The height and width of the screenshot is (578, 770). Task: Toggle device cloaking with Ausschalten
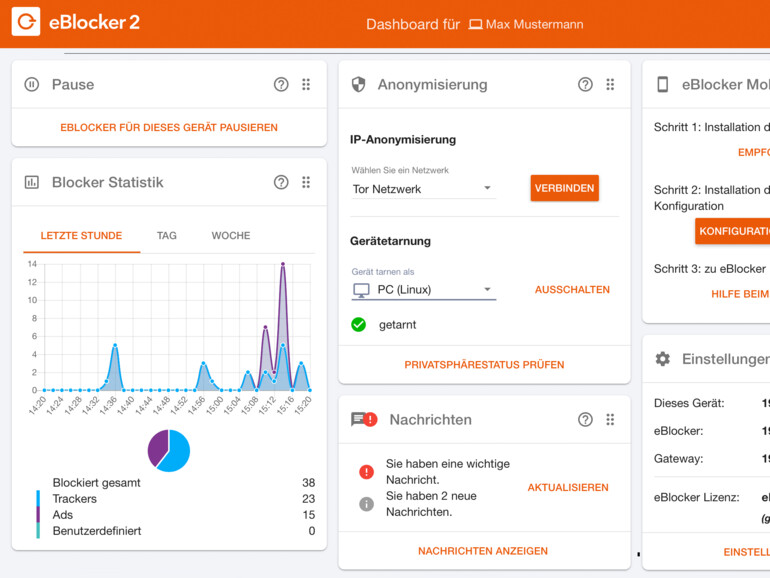click(572, 290)
